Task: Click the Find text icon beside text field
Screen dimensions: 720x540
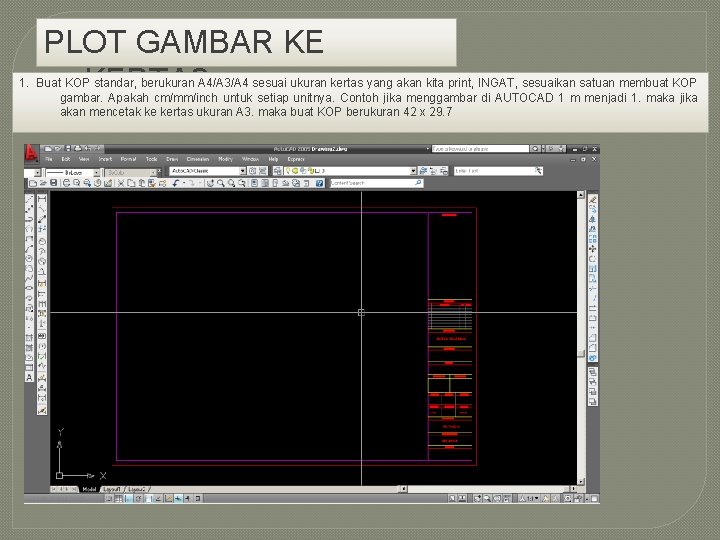Action: click(x=538, y=171)
